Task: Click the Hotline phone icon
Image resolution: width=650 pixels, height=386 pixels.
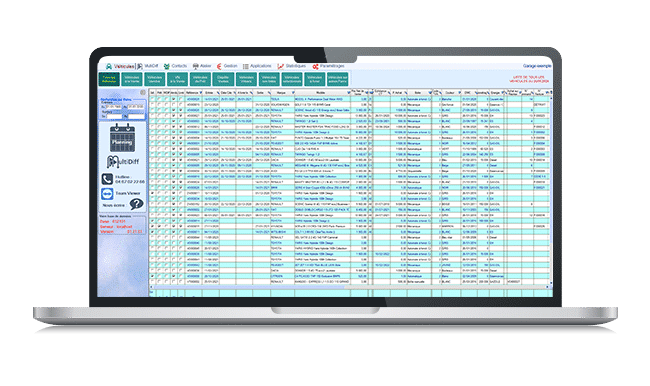Action: point(107,179)
